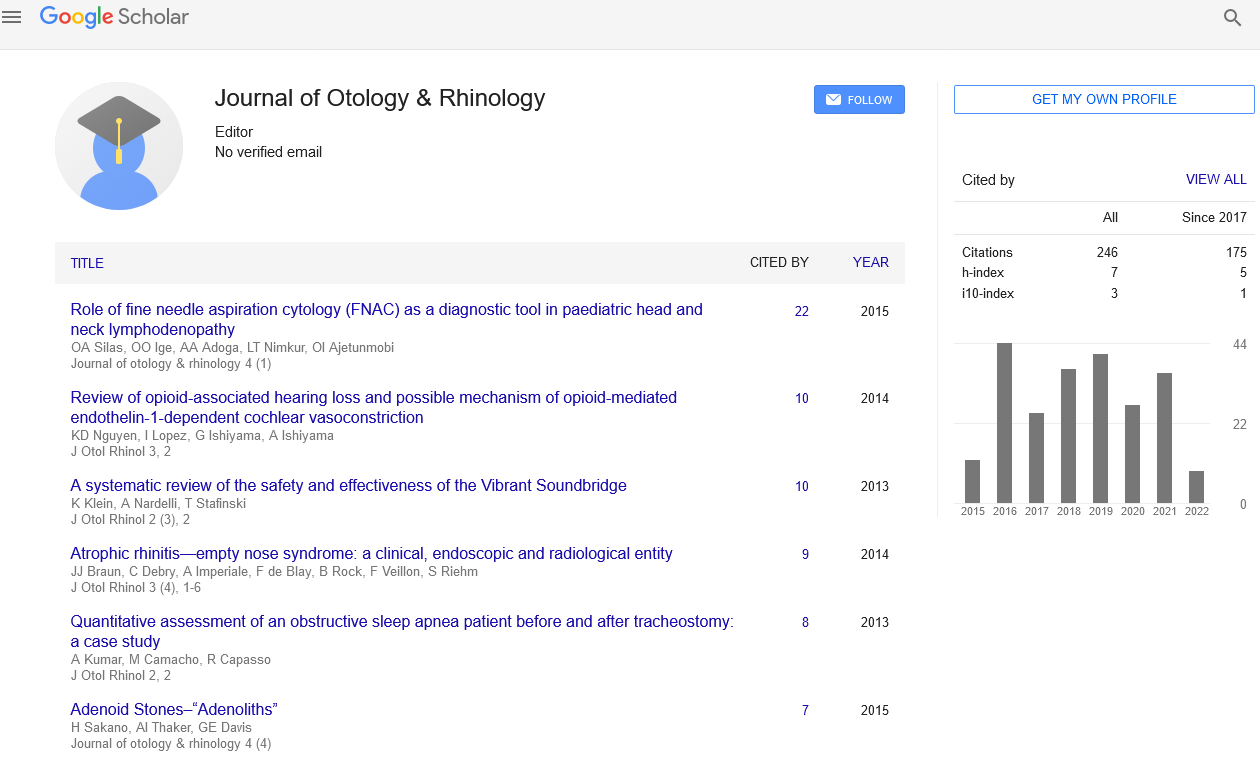
Task: Click the Follow button
Action: (x=859, y=99)
